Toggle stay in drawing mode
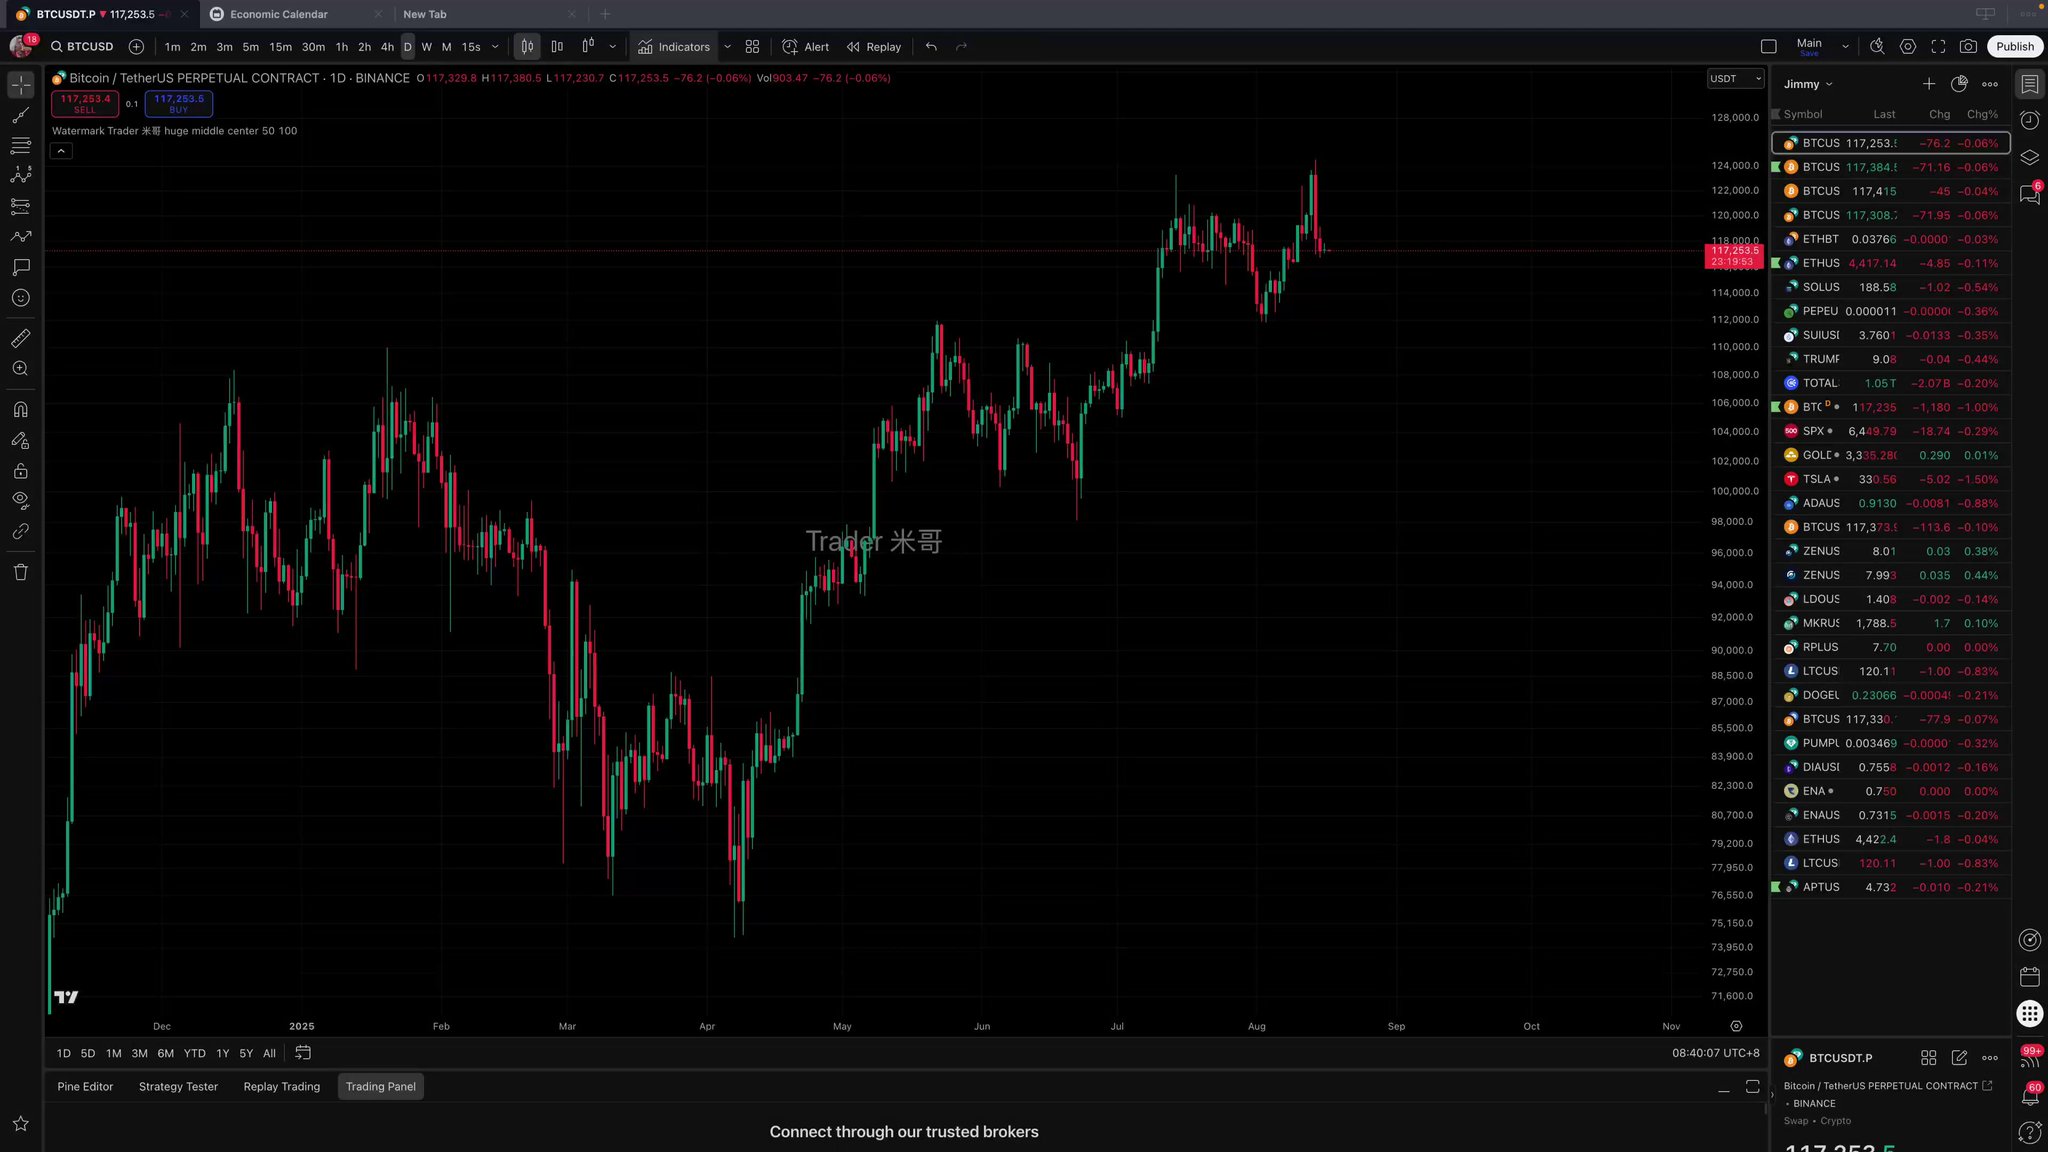This screenshot has height=1152, width=2048. (x=21, y=440)
